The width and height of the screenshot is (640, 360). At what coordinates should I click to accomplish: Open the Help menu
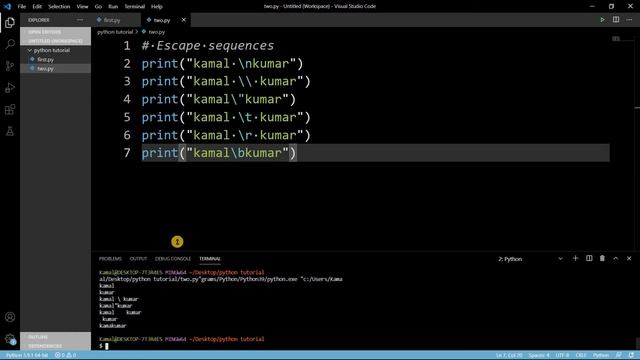(x=157, y=7)
